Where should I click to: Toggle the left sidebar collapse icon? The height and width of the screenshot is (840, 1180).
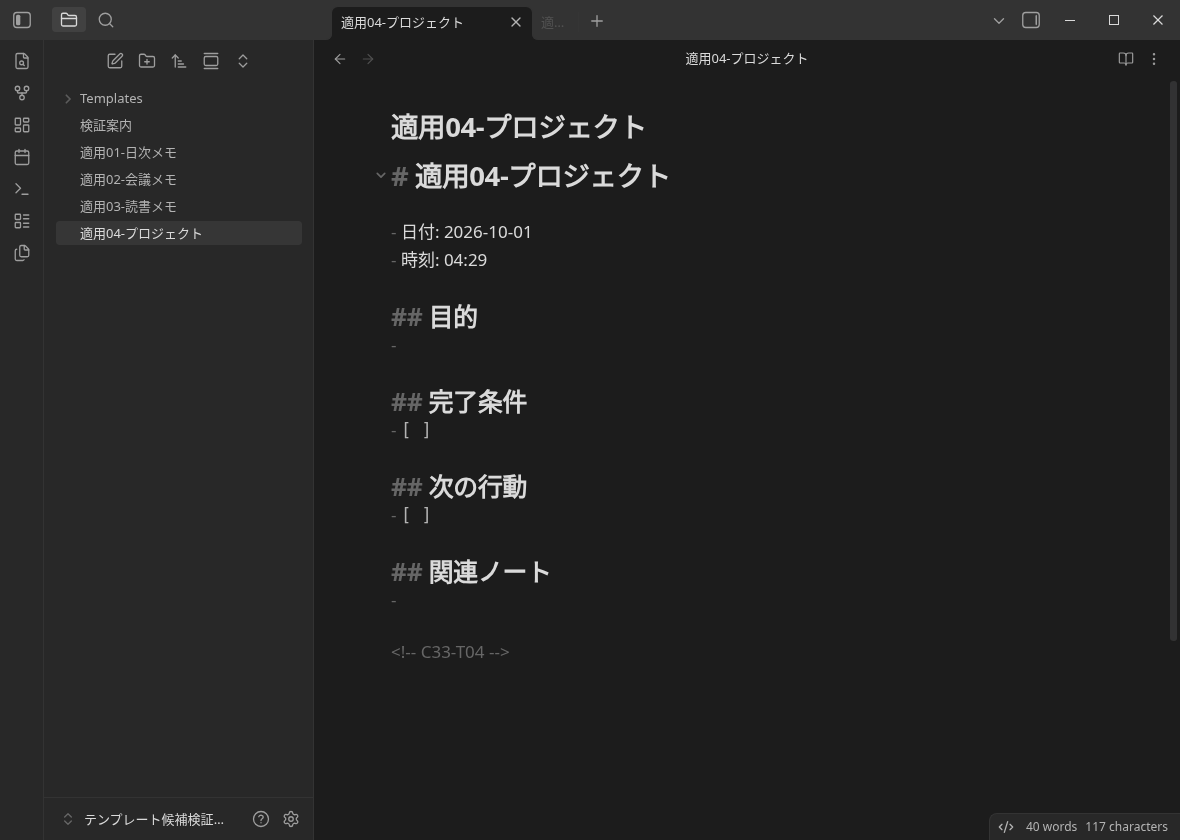click(x=22, y=20)
